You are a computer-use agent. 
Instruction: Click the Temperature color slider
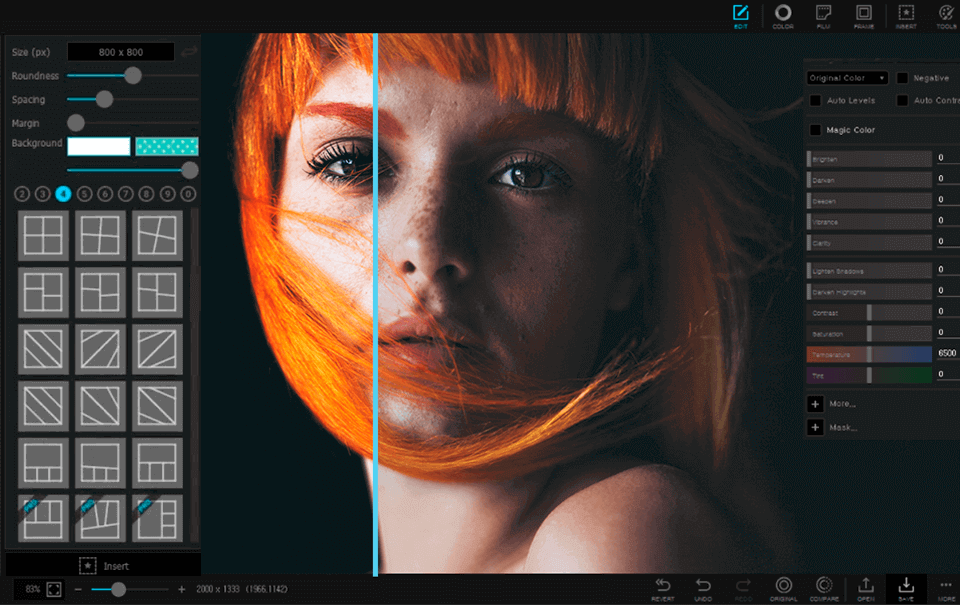tap(869, 355)
